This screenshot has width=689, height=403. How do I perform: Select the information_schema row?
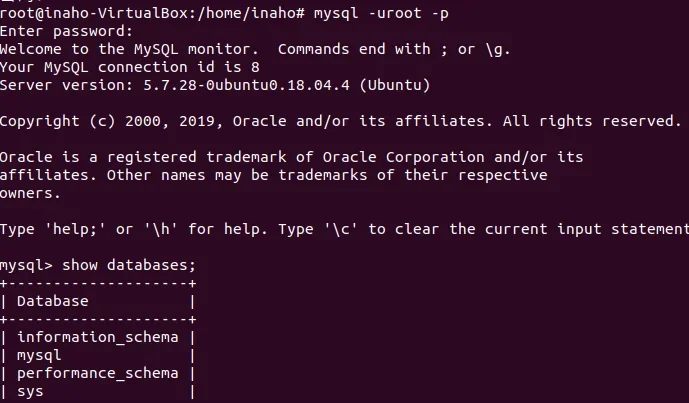pos(97,337)
